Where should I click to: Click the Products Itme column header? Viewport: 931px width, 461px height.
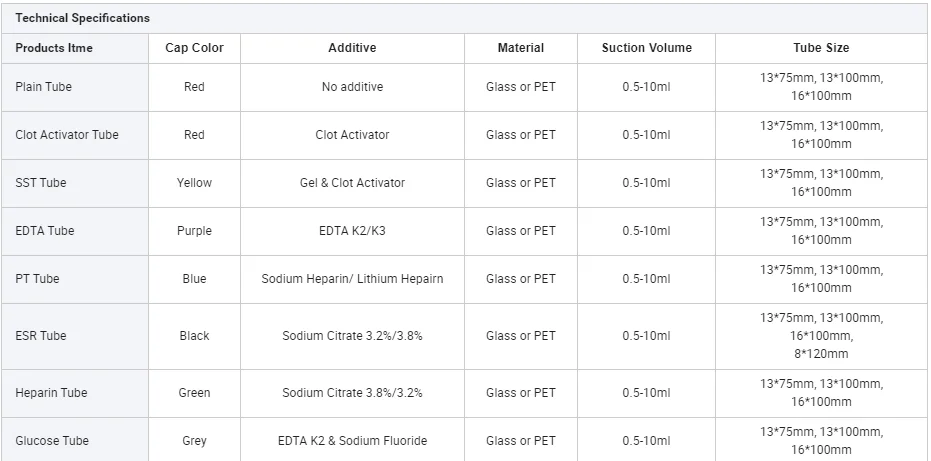click(54, 48)
